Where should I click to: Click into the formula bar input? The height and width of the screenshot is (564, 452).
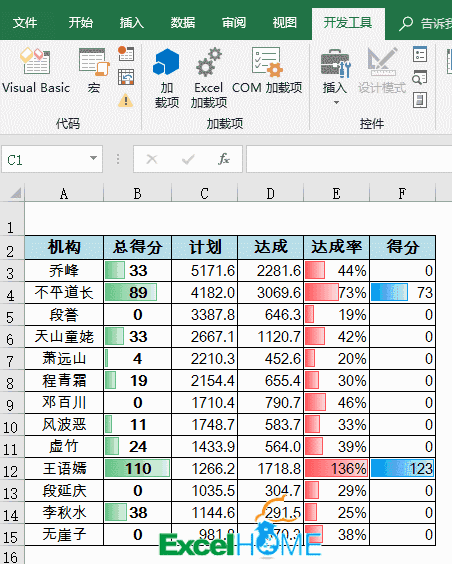point(349,159)
